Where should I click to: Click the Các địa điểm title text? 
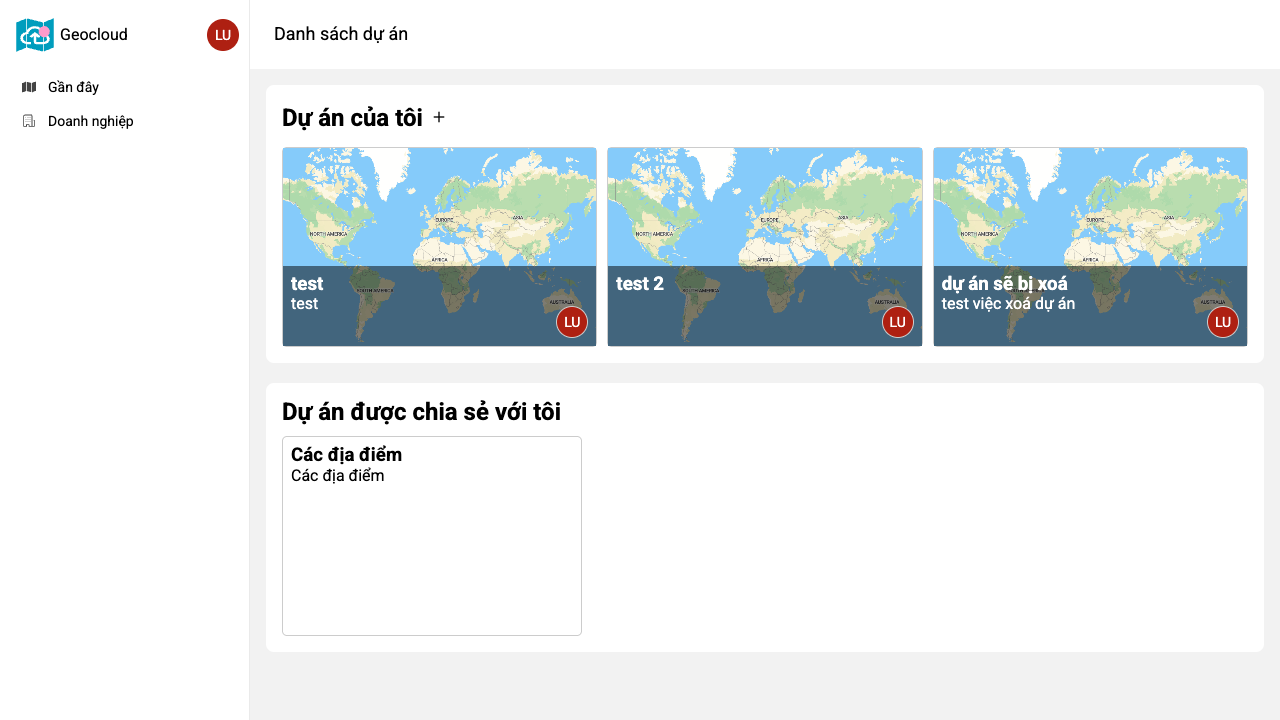pos(346,454)
